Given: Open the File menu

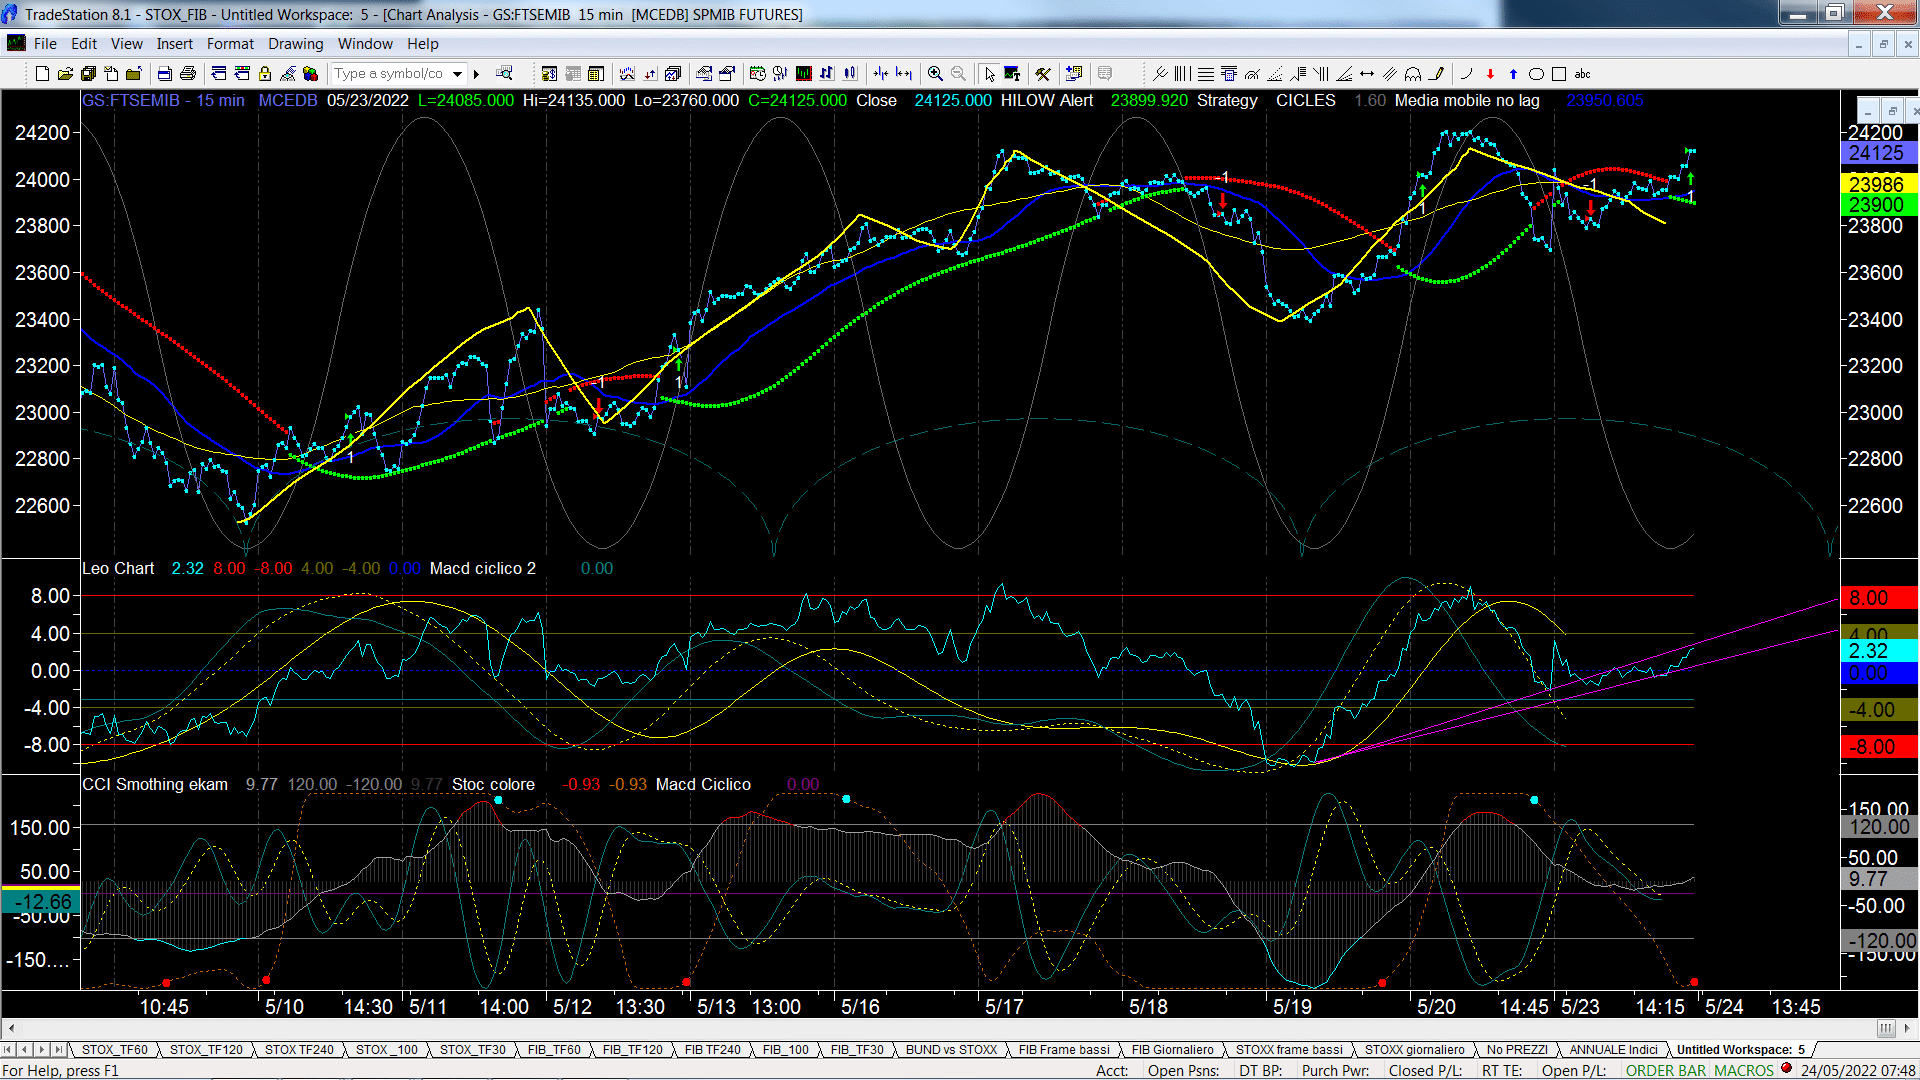Looking at the screenshot, I should point(45,44).
